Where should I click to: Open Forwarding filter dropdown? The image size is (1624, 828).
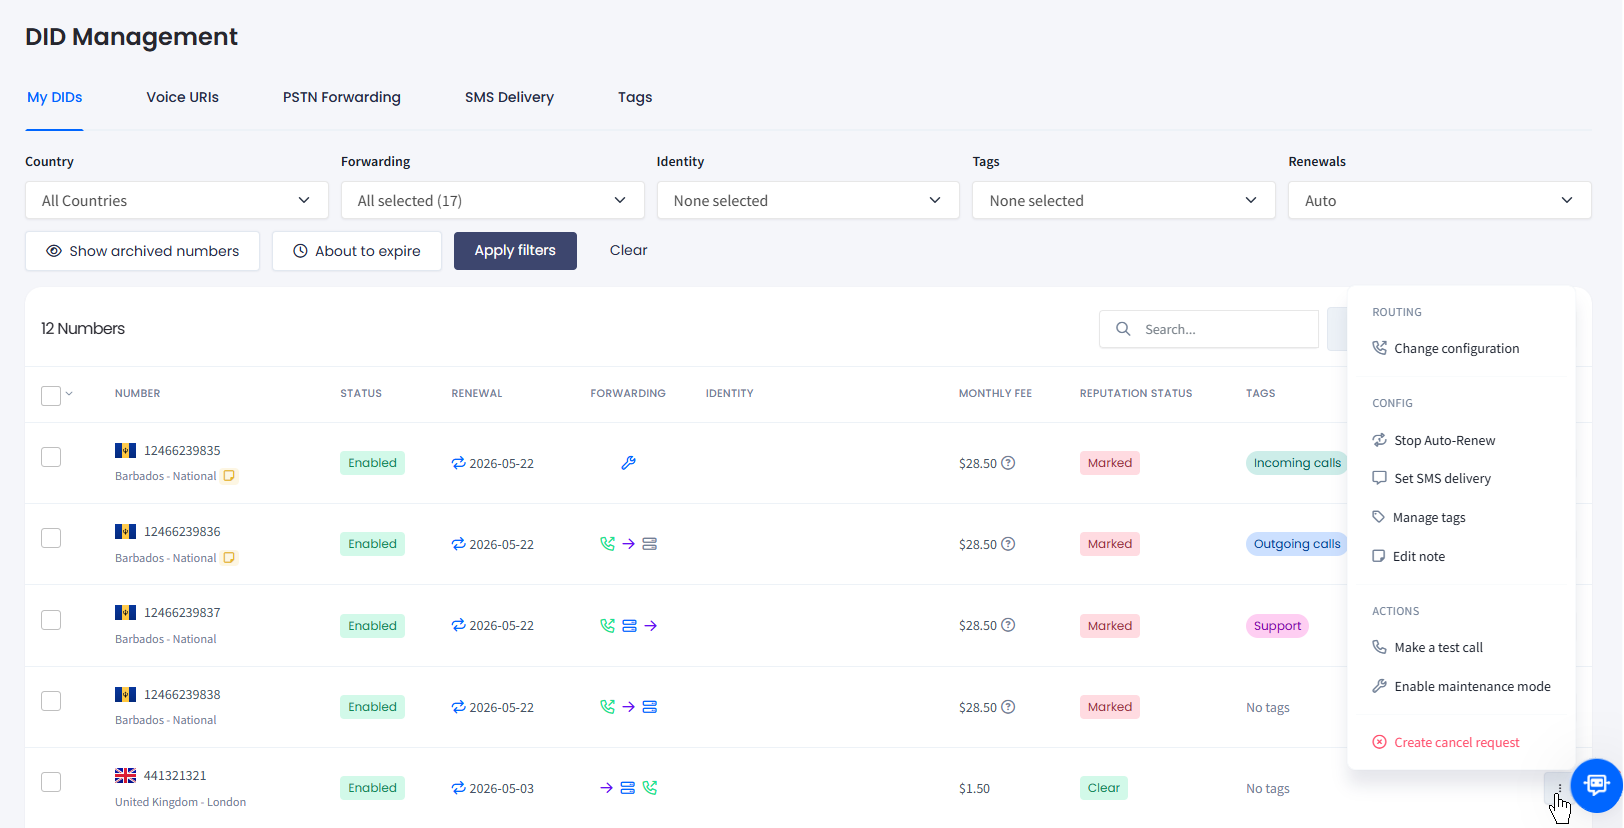(493, 200)
